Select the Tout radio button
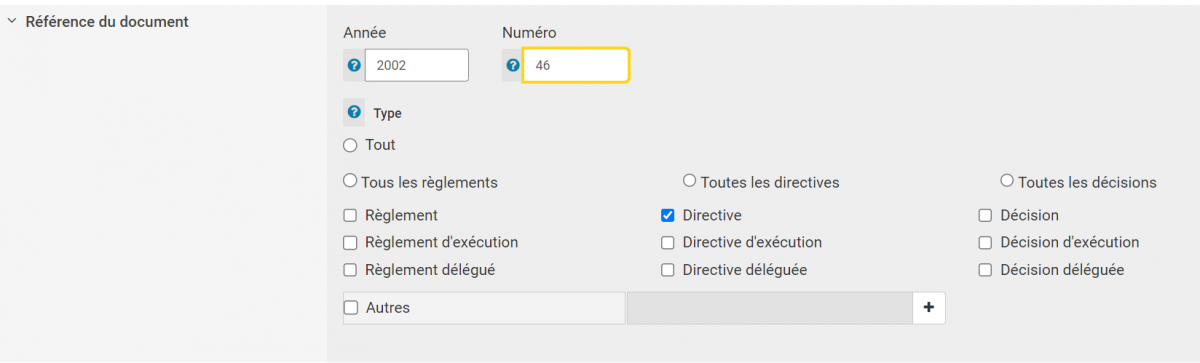1200x363 pixels. coord(350,145)
